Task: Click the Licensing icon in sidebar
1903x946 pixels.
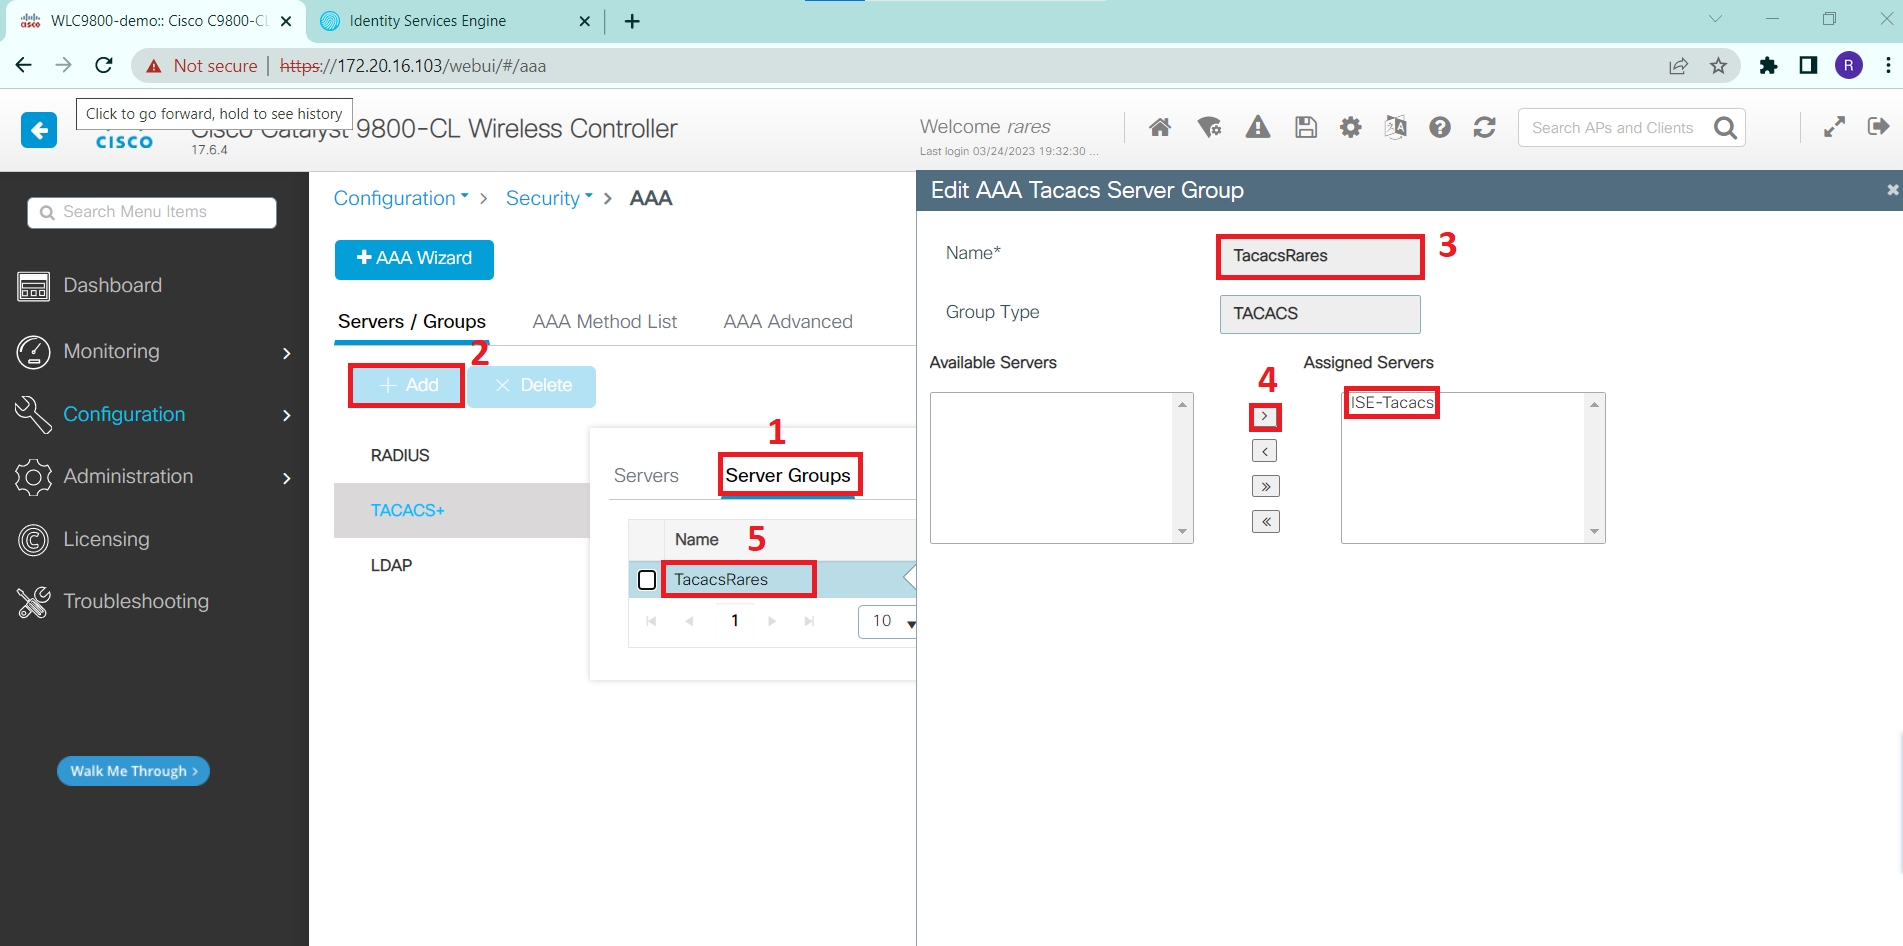Action: tap(33, 540)
